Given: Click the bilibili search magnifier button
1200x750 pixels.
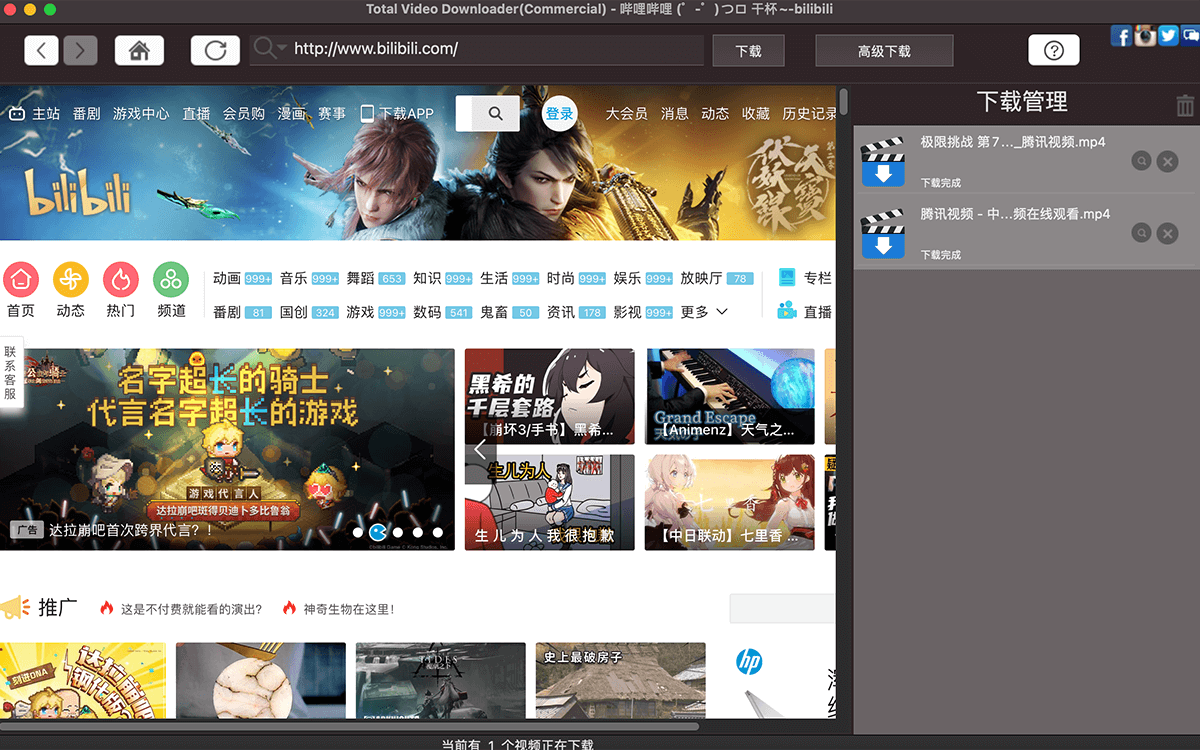Looking at the screenshot, I should point(495,114).
